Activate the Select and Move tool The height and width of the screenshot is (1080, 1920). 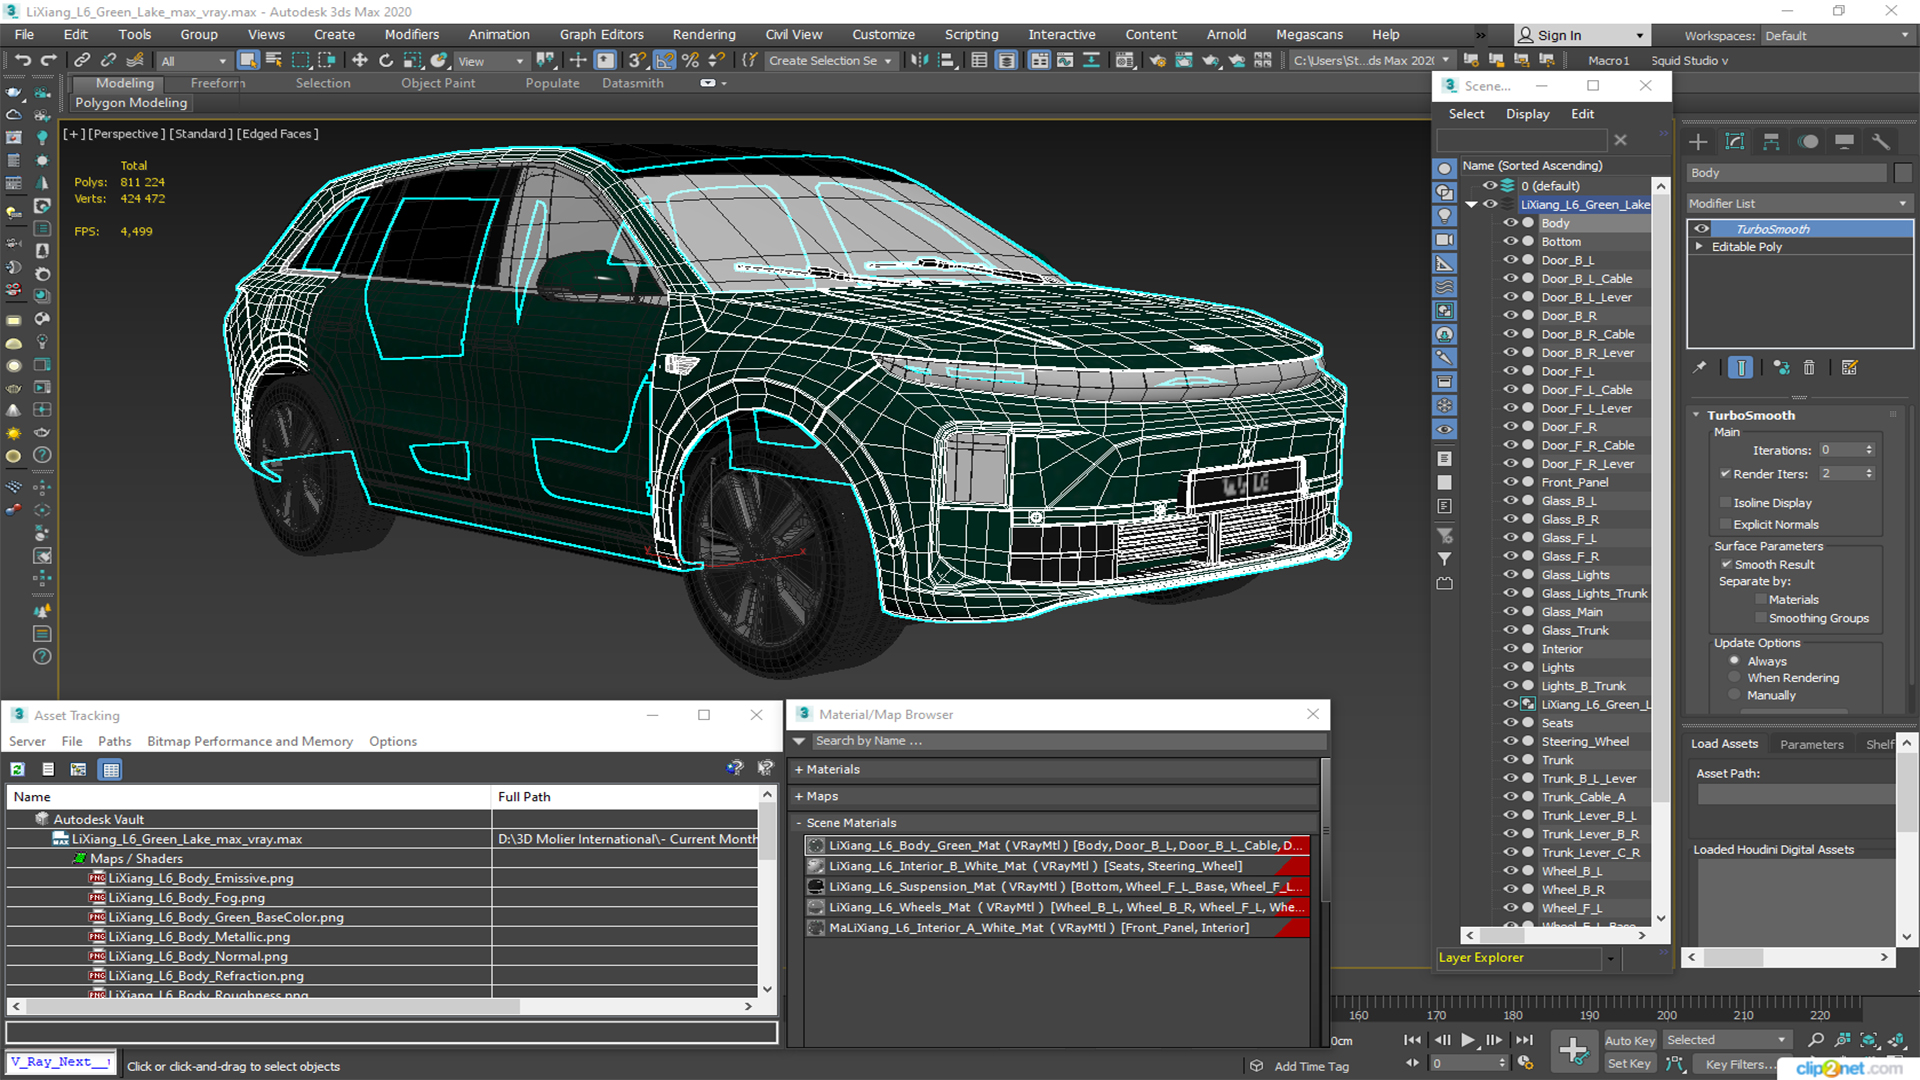pyautogui.click(x=360, y=61)
